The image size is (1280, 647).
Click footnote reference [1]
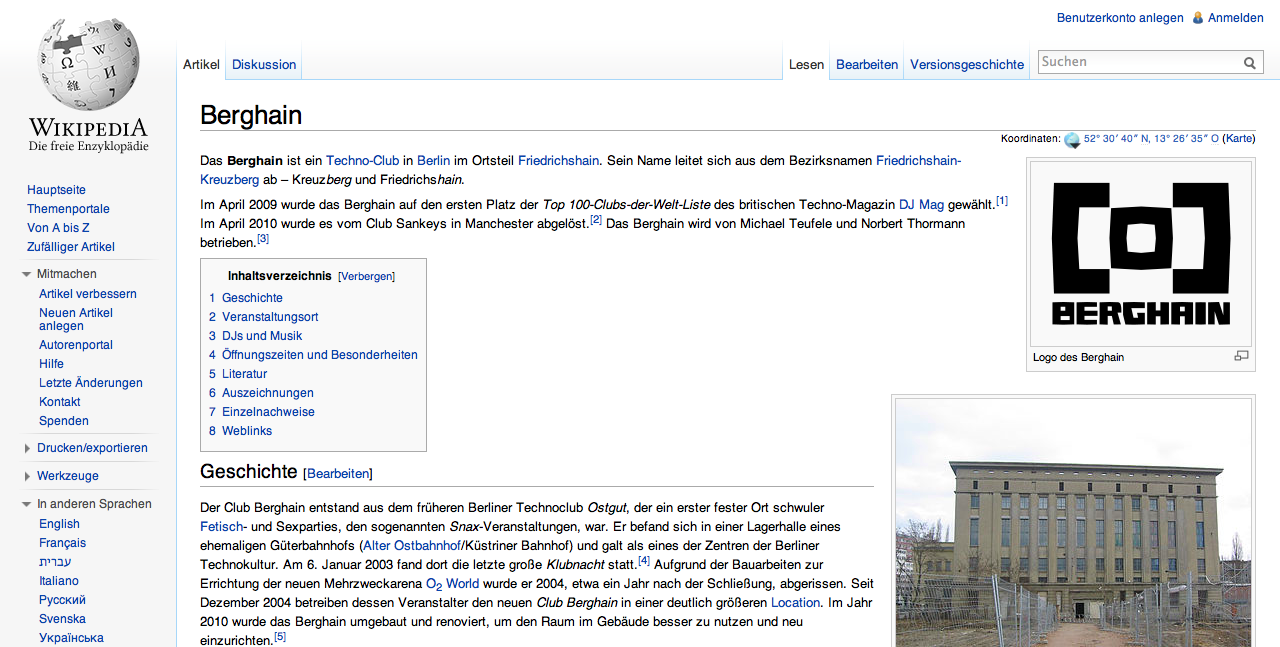coord(1002,200)
